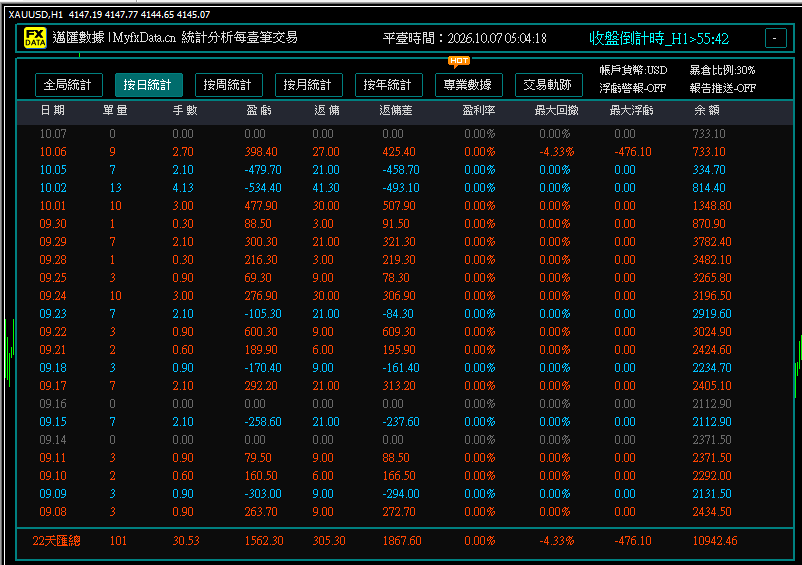Click the 盈虧 column header

(x=258, y=110)
